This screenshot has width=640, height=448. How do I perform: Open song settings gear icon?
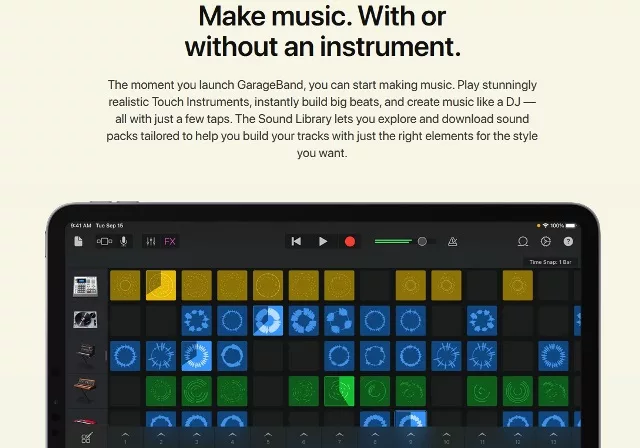[546, 242]
